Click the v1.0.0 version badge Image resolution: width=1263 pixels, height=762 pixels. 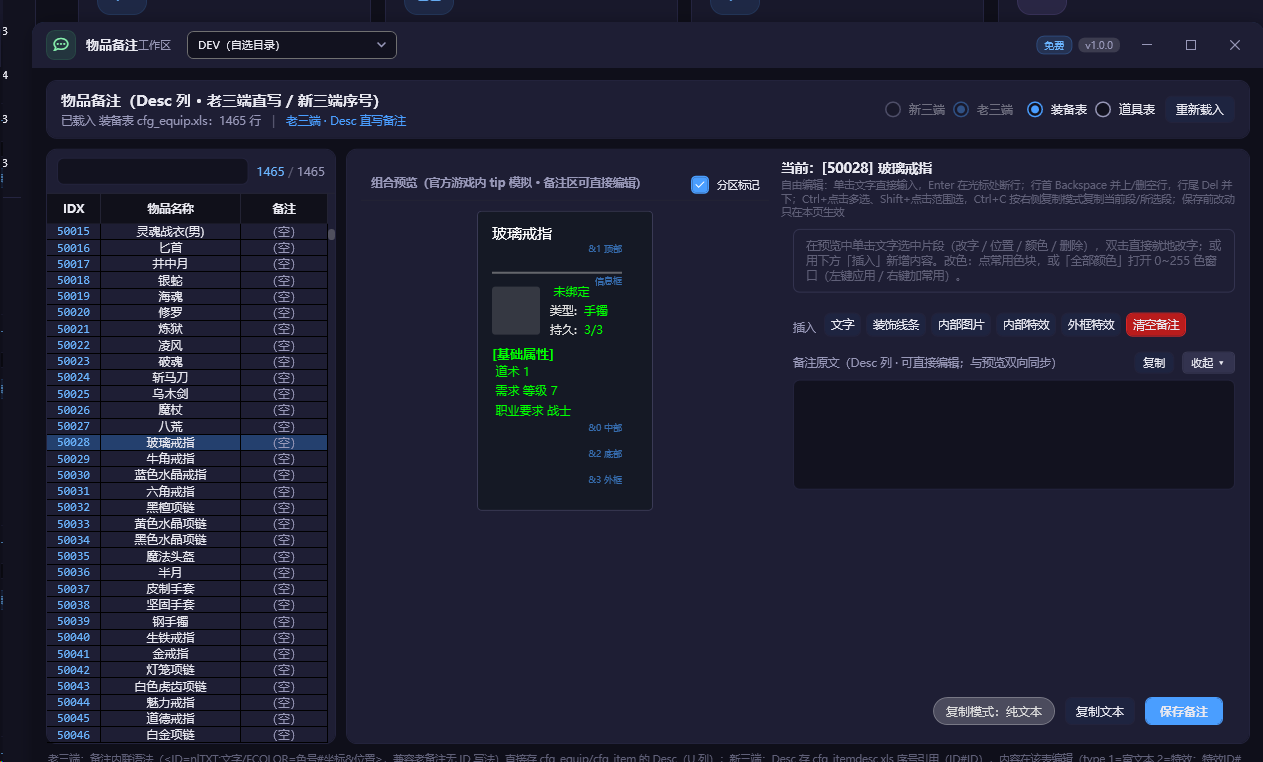1099,45
